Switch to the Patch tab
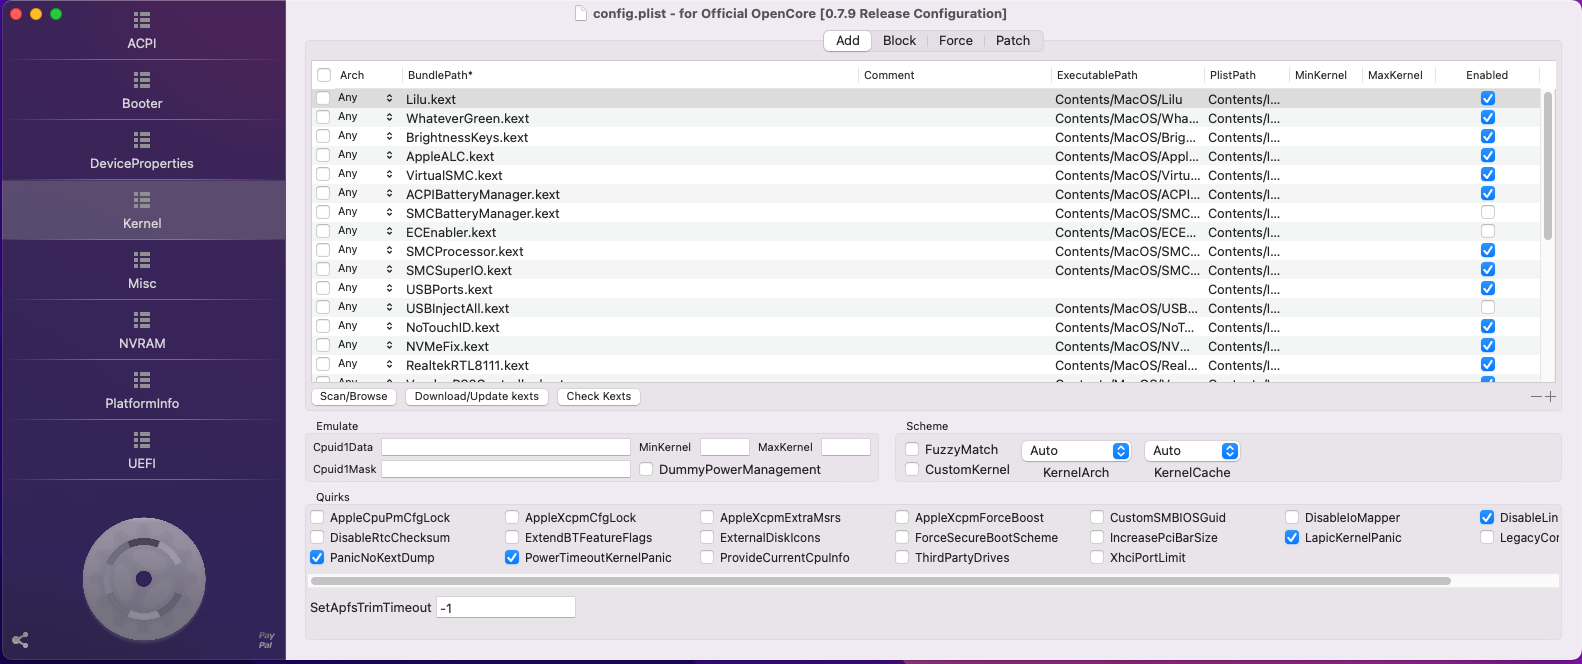Screen dimensions: 1582x664 (1012, 41)
